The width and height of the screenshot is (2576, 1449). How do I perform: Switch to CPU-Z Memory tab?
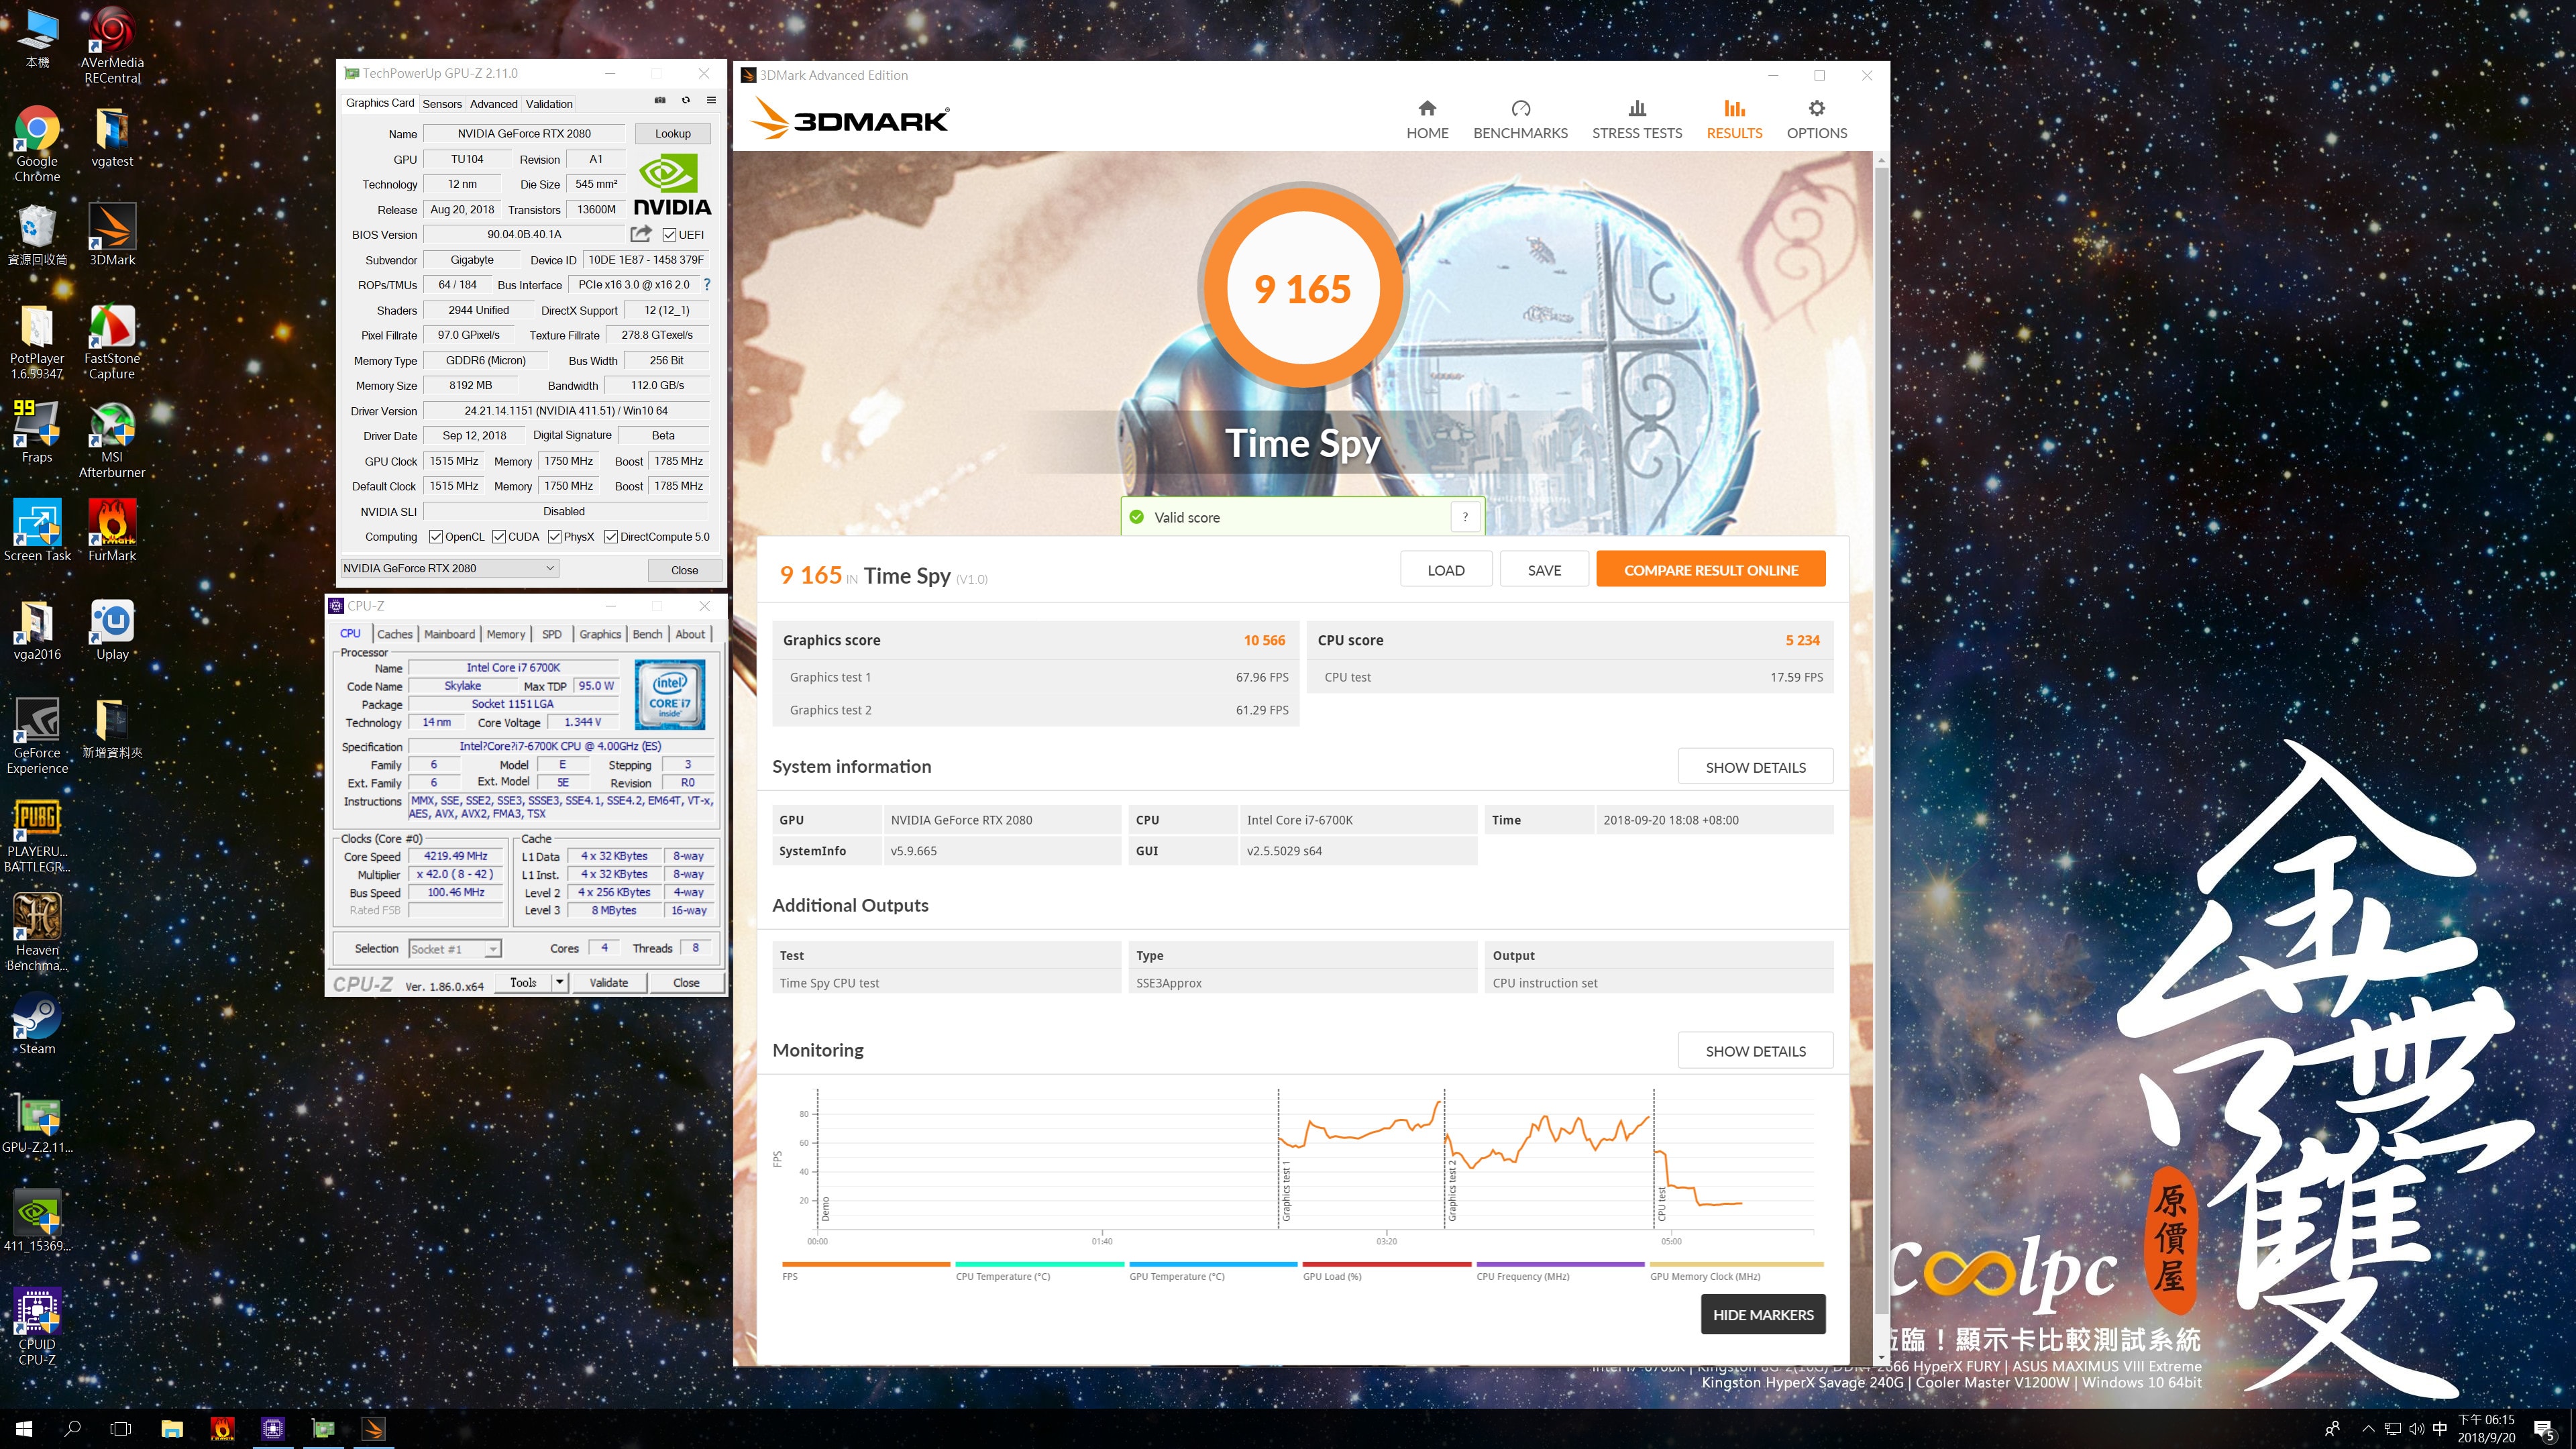point(505,633)
